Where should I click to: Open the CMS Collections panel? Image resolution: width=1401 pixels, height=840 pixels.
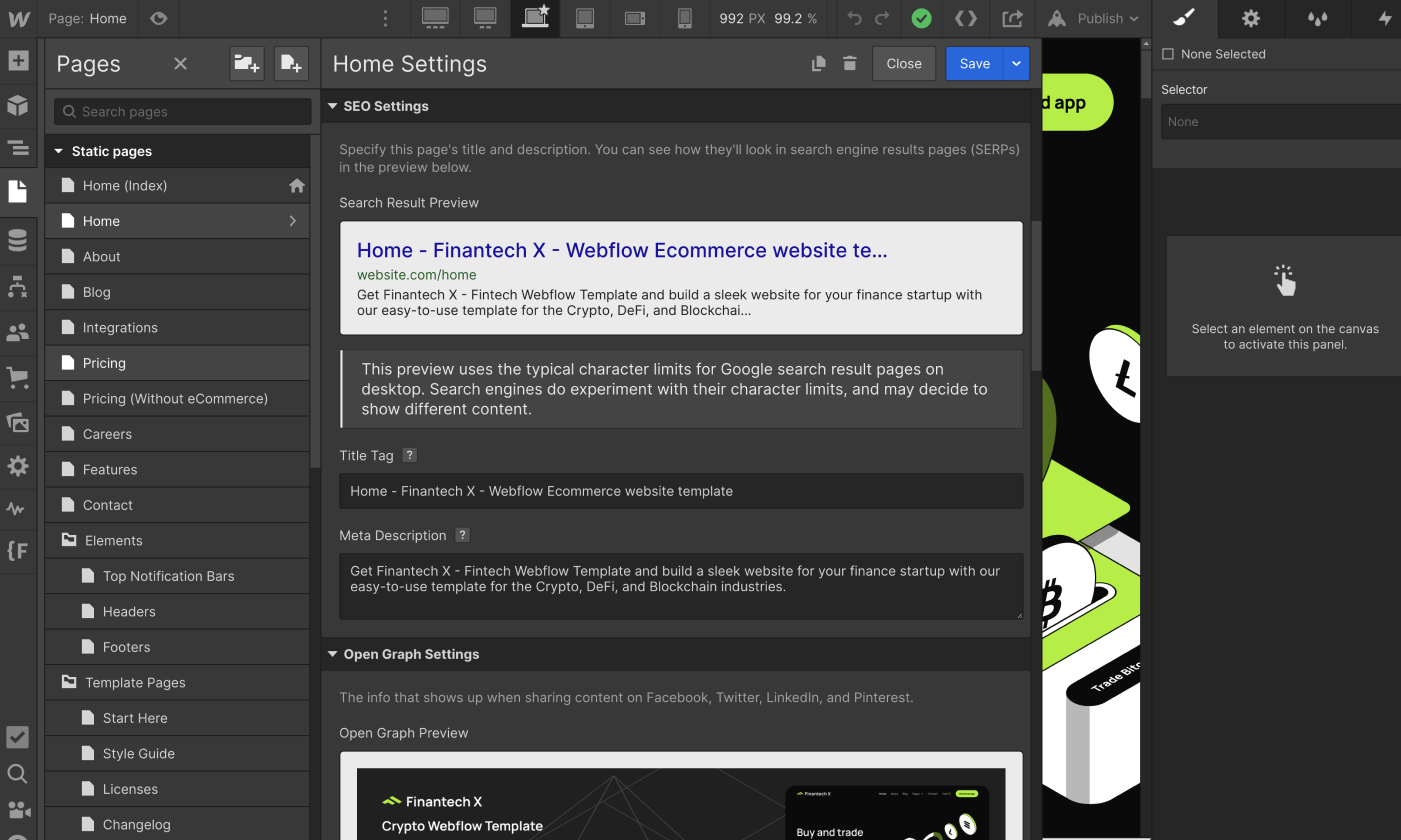point(18,239)
